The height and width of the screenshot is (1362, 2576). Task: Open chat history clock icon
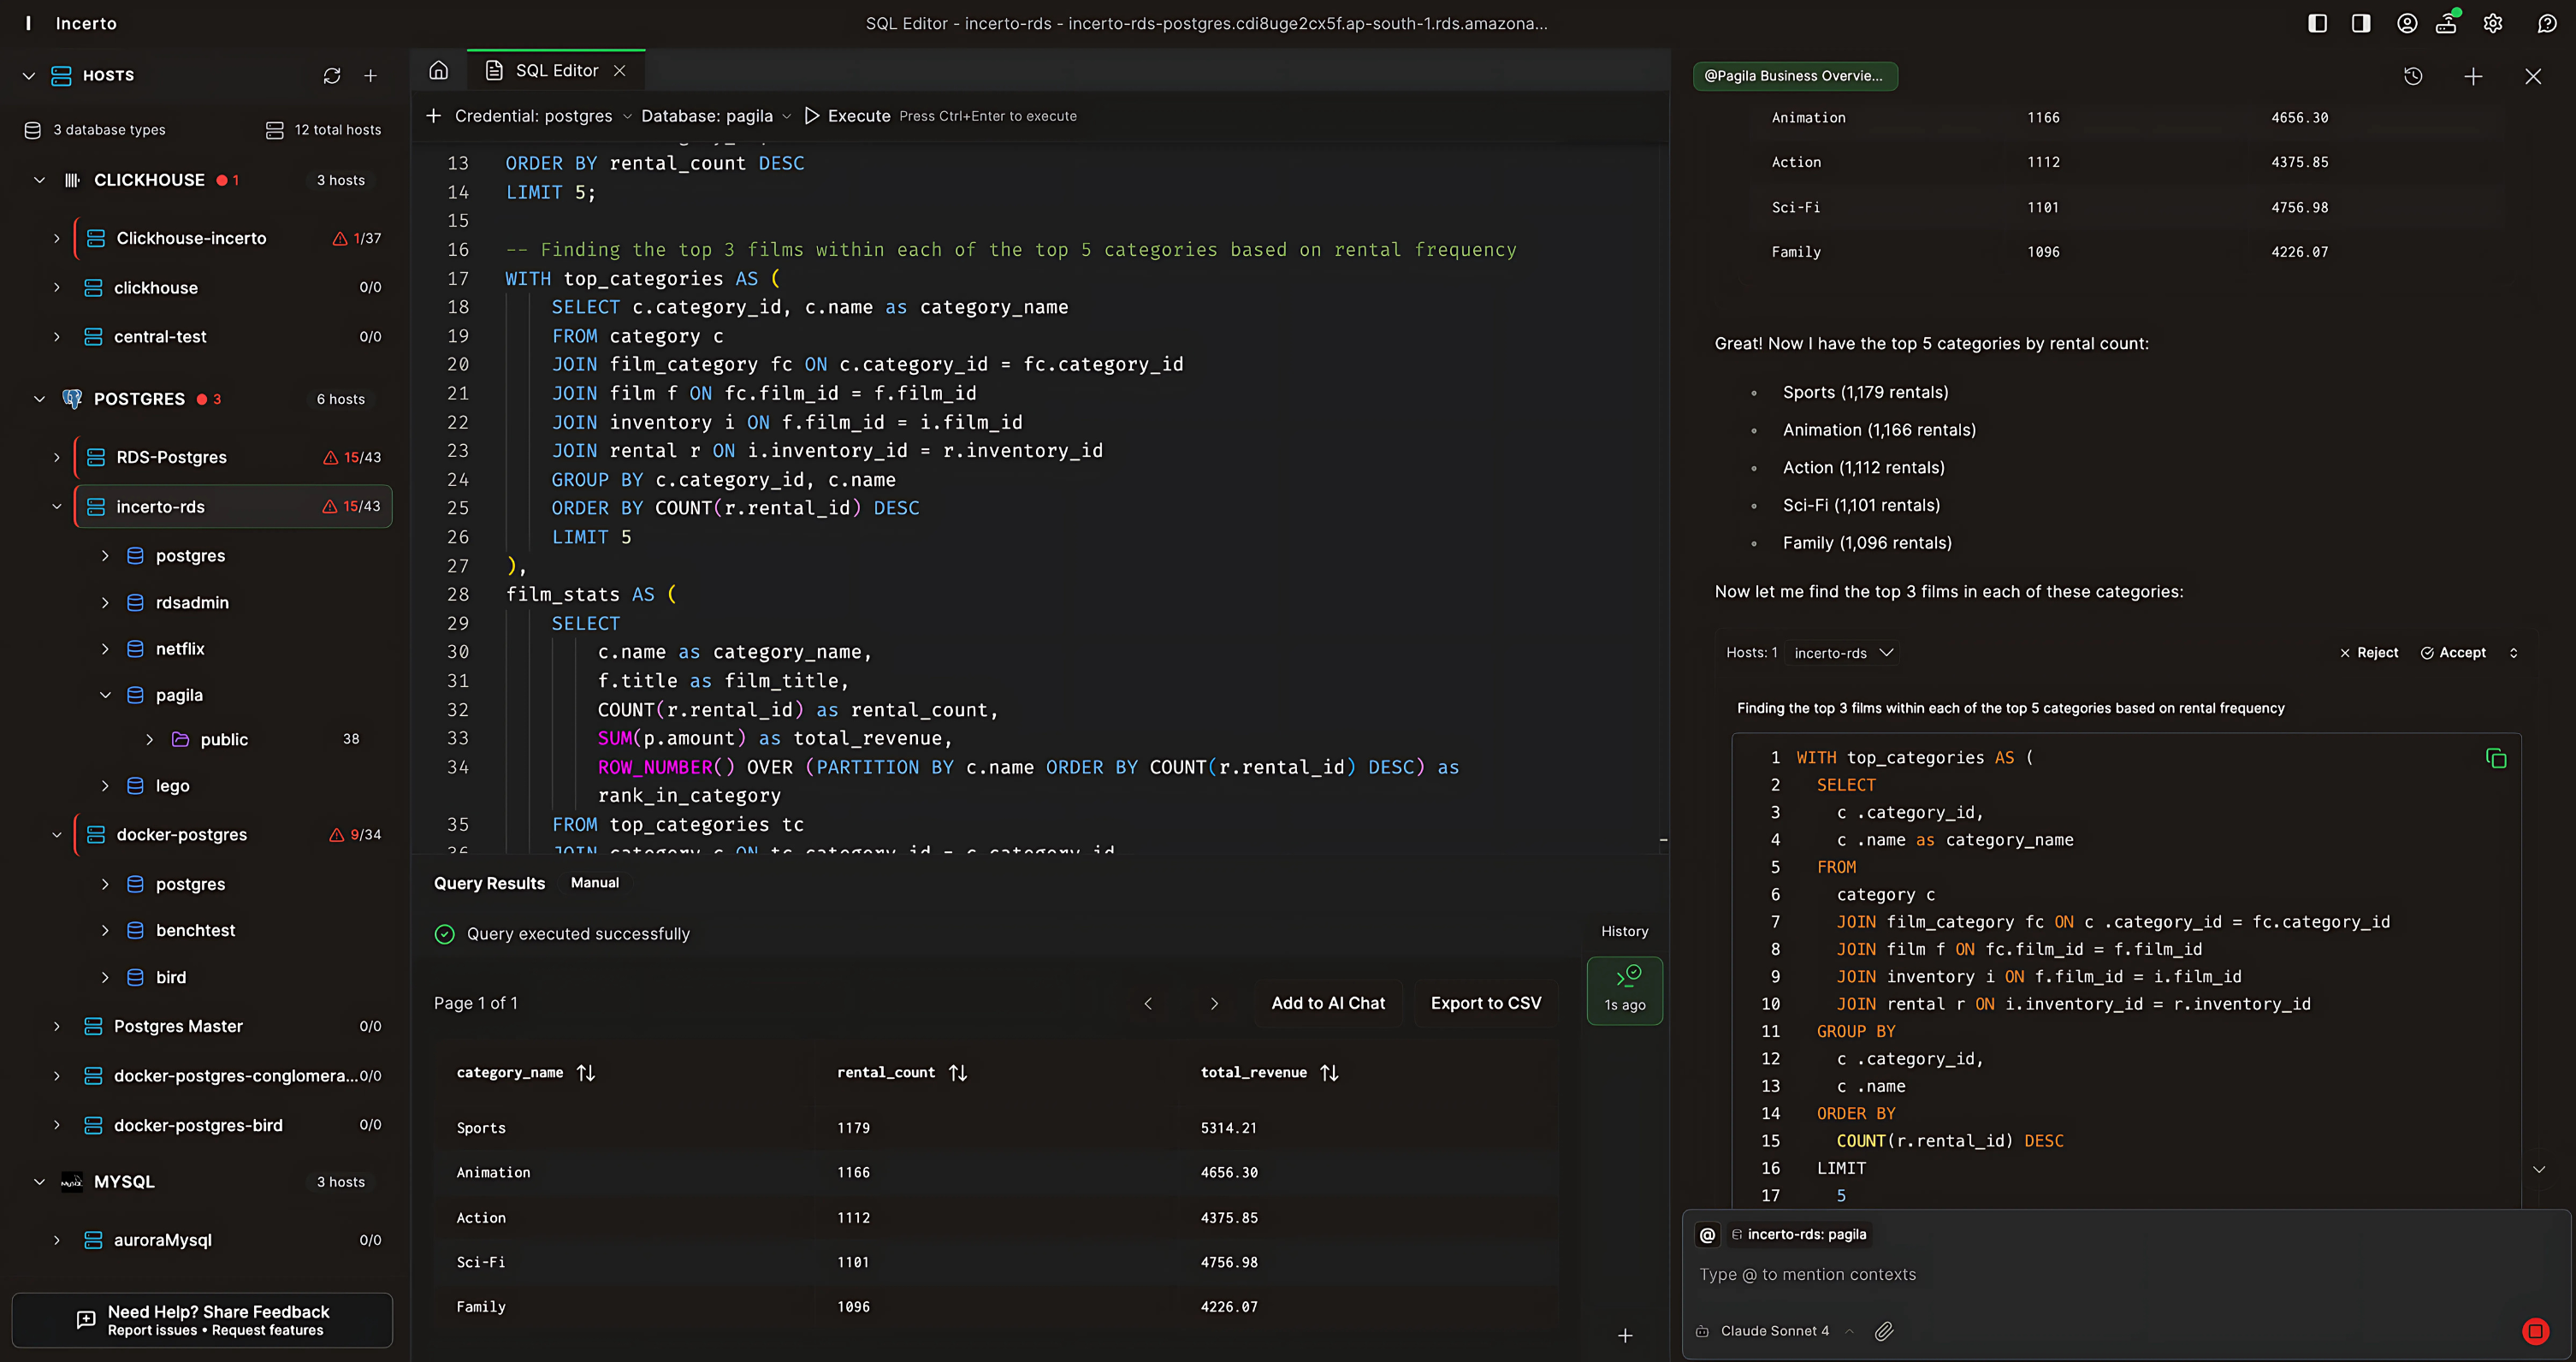[2413, 76]
